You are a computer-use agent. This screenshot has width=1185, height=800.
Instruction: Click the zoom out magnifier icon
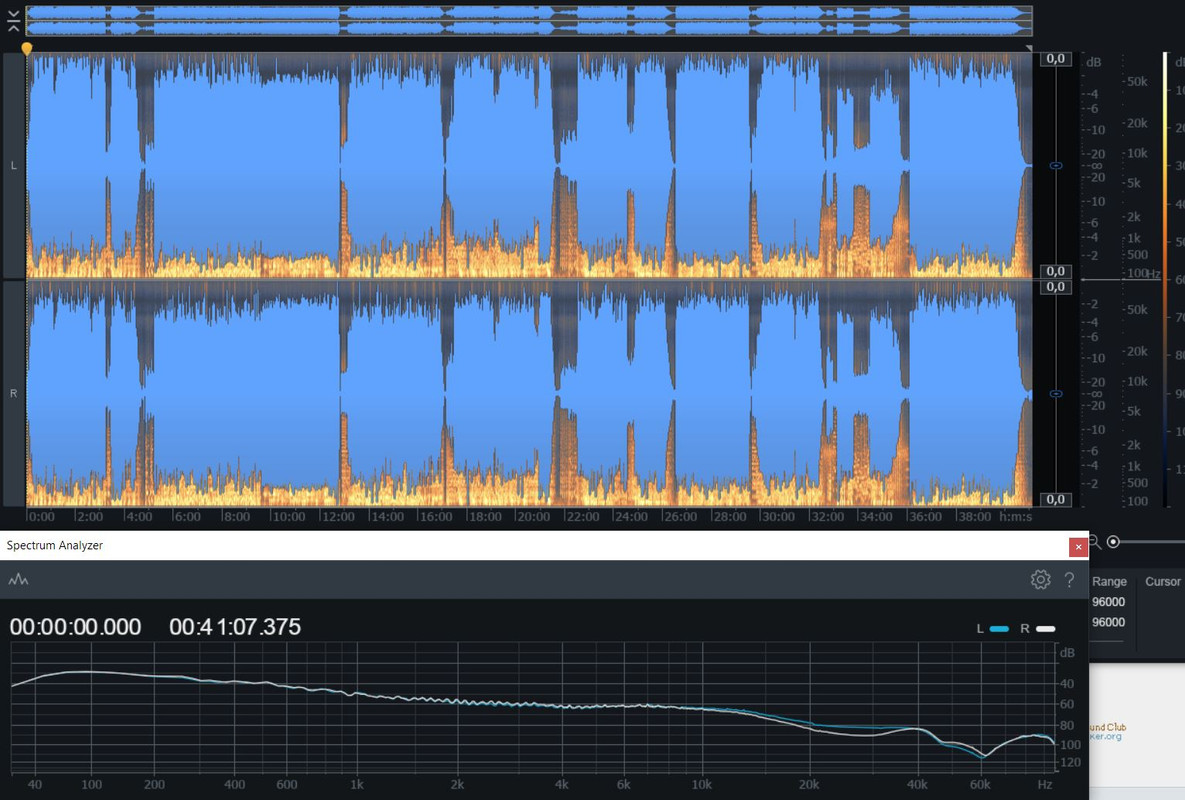[x=1095, y=542]
